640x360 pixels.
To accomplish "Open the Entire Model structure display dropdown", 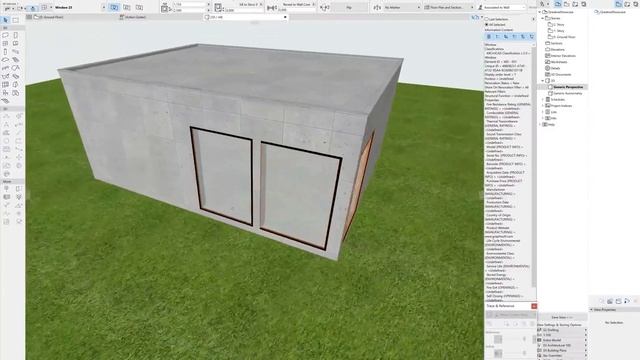I will click(x=562, y=340).
